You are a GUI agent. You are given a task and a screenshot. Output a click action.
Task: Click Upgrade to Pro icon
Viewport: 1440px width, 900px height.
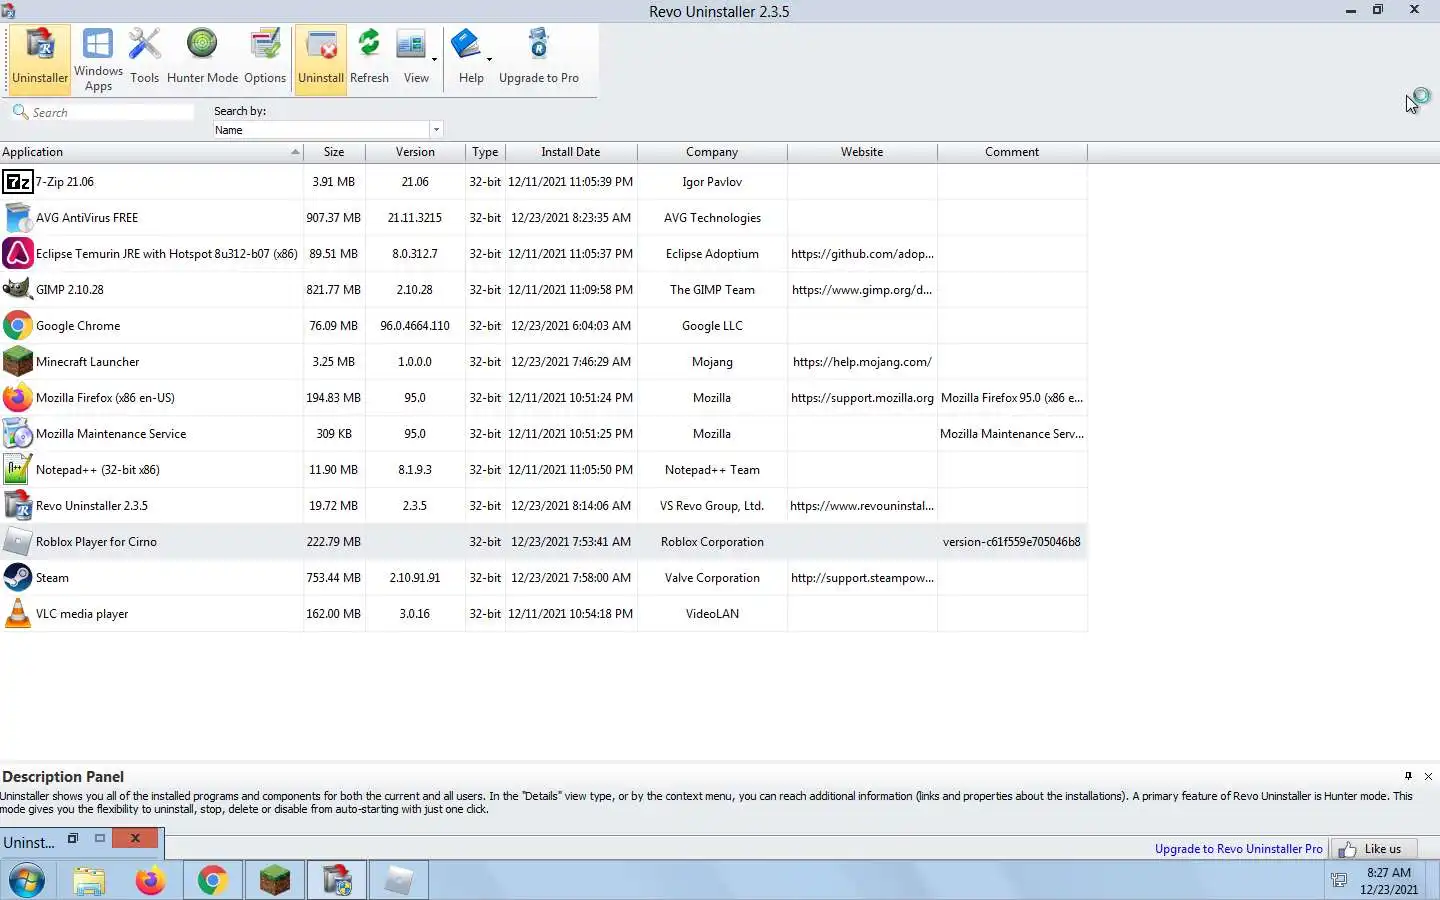(x=539, y=46)
